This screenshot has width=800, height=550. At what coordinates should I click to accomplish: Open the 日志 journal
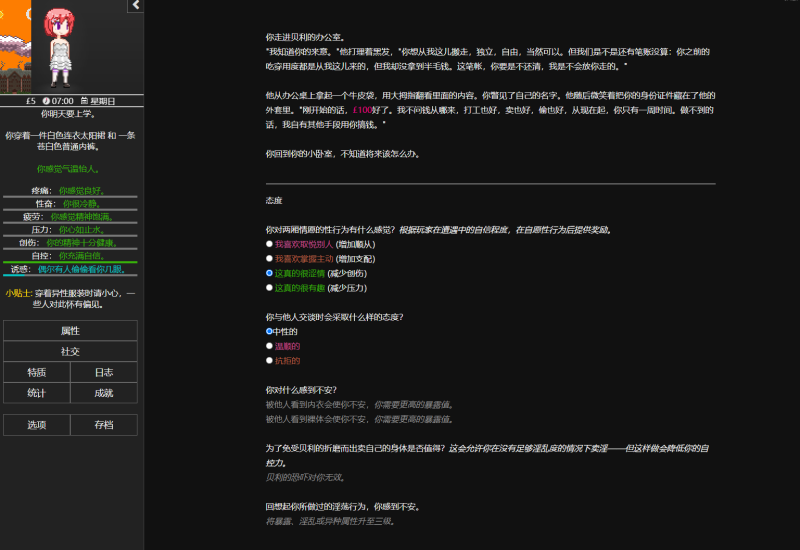coord(104,372)
